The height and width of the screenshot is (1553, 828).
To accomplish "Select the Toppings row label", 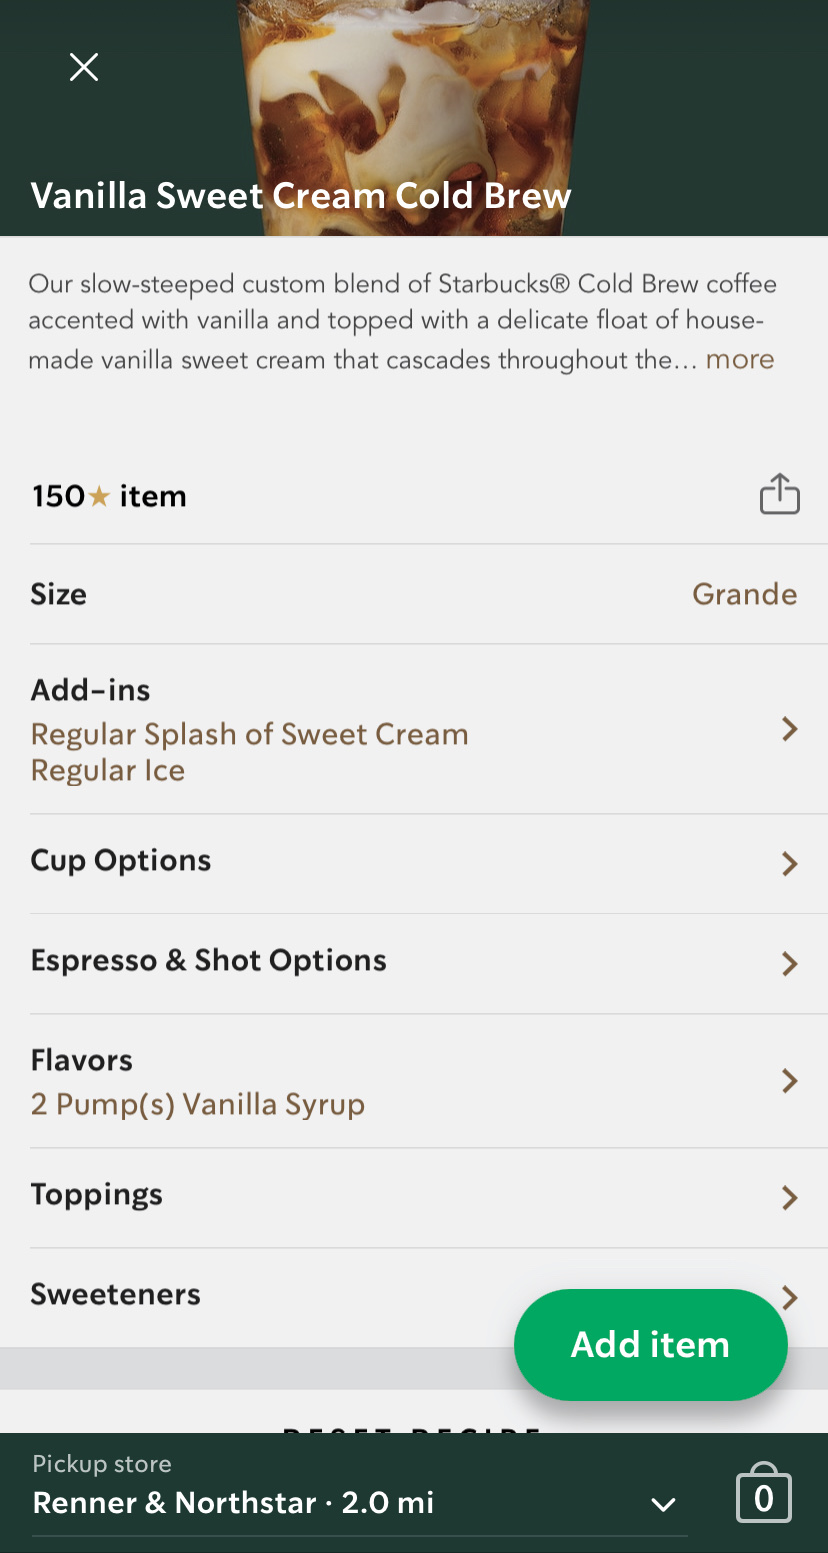I will [97, 1195].
